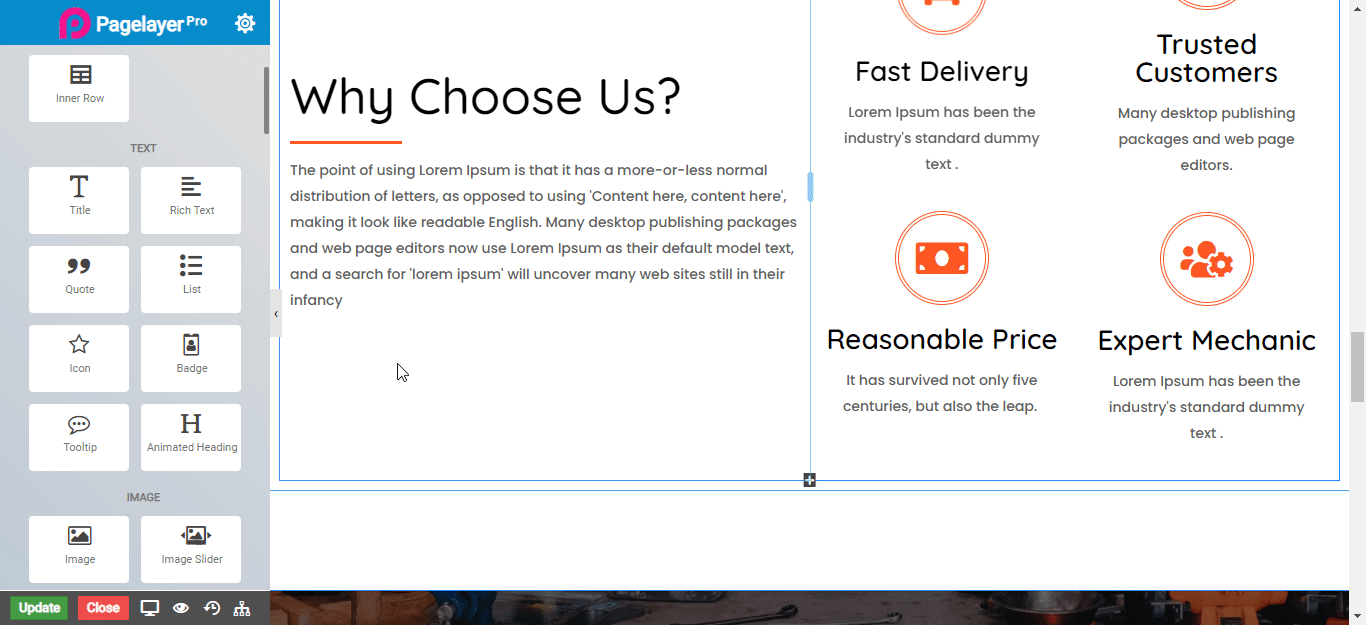The width and height of the screenshot is (1366, 625).
Task: Click text under Expert Mechanic
Action: tap(1207, 407)
